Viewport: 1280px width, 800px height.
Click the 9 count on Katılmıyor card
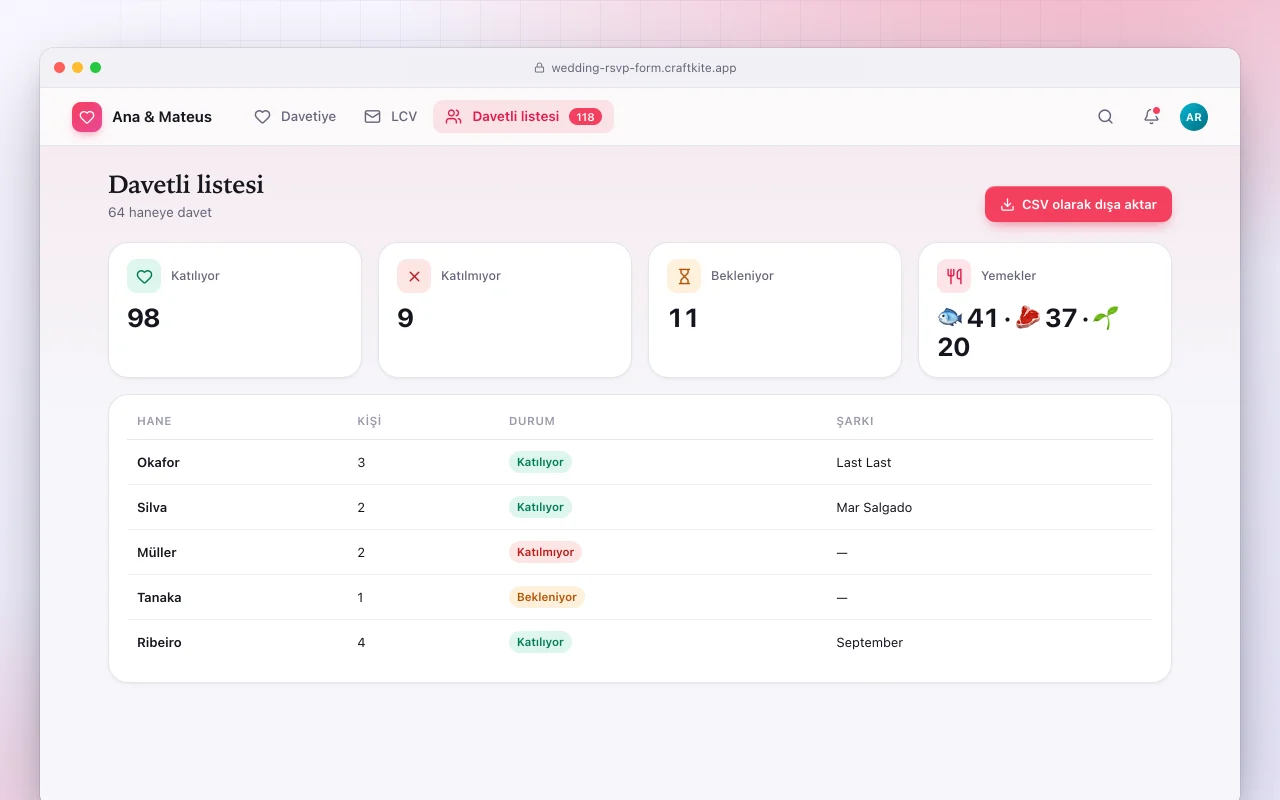pos(405,318)
